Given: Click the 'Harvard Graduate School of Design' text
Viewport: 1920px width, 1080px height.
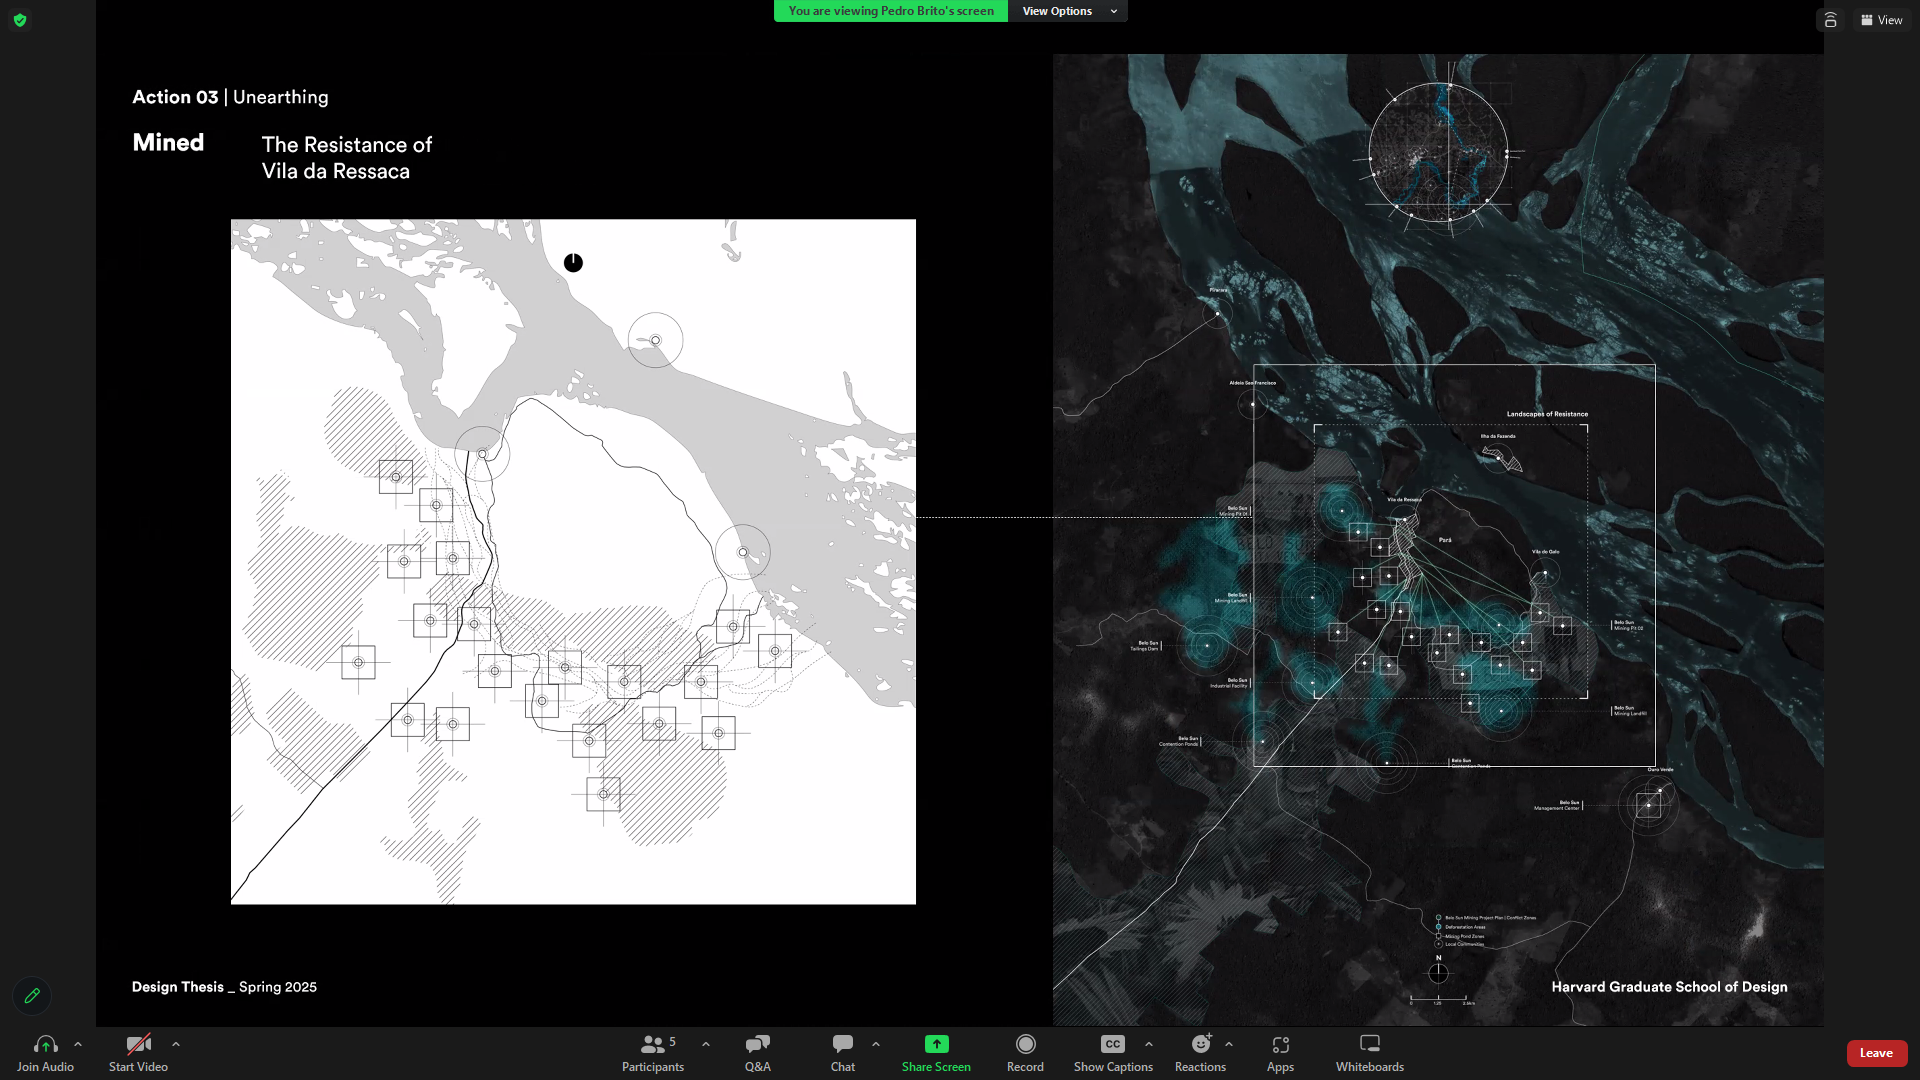Looking at the screenshot, I should pos(1669,987).
